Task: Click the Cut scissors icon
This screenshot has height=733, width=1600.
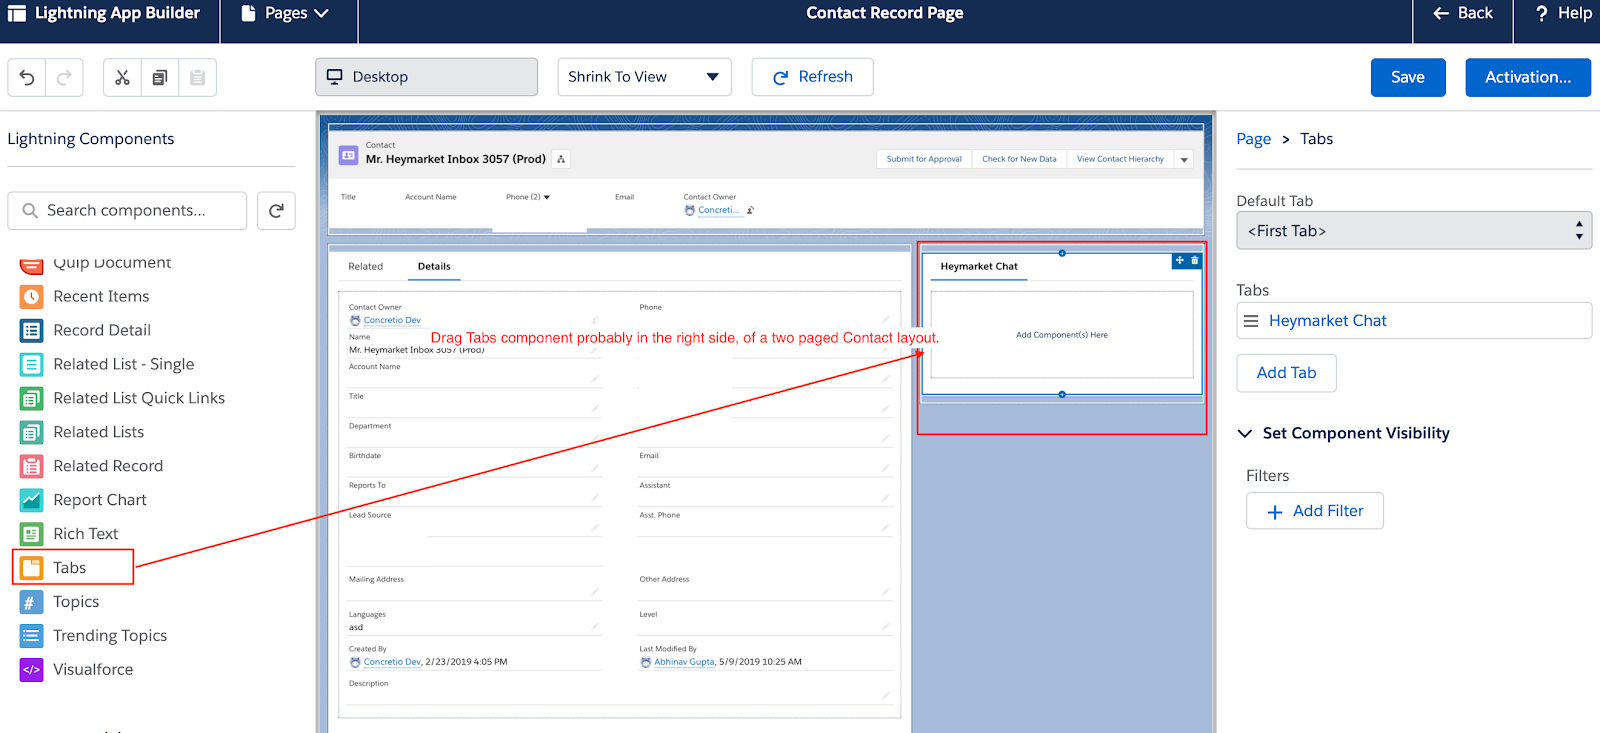Action: [x=122, y=77]
